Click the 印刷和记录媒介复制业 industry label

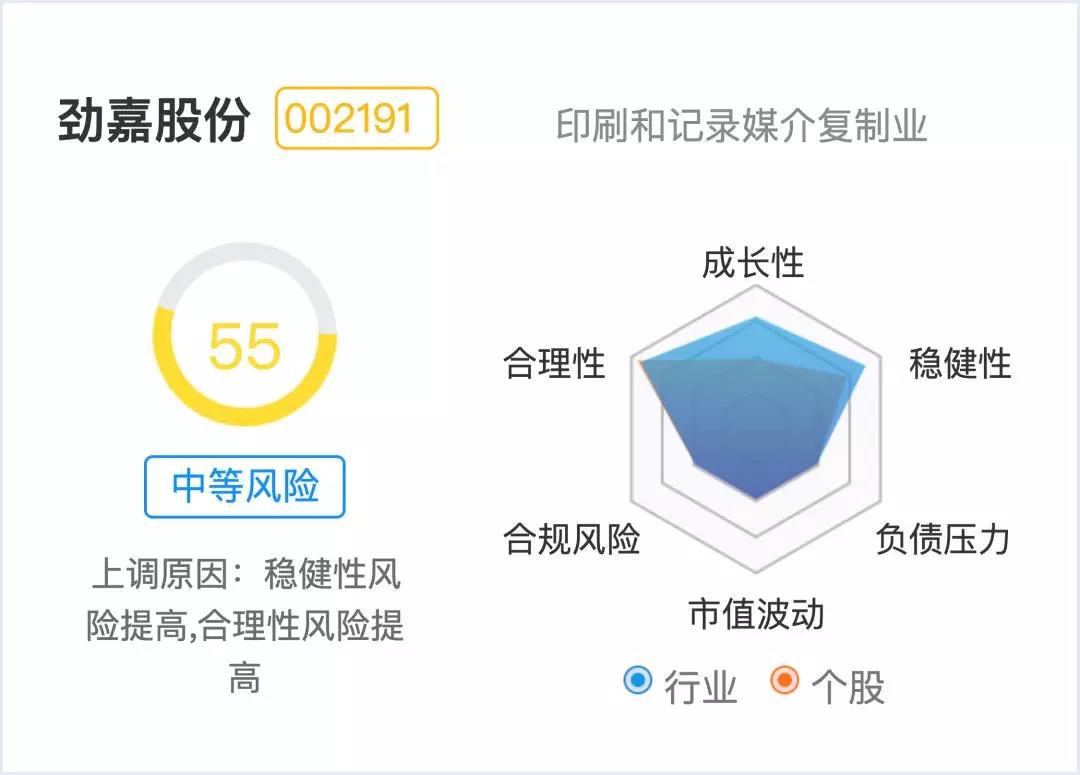(x=742, y=127)
